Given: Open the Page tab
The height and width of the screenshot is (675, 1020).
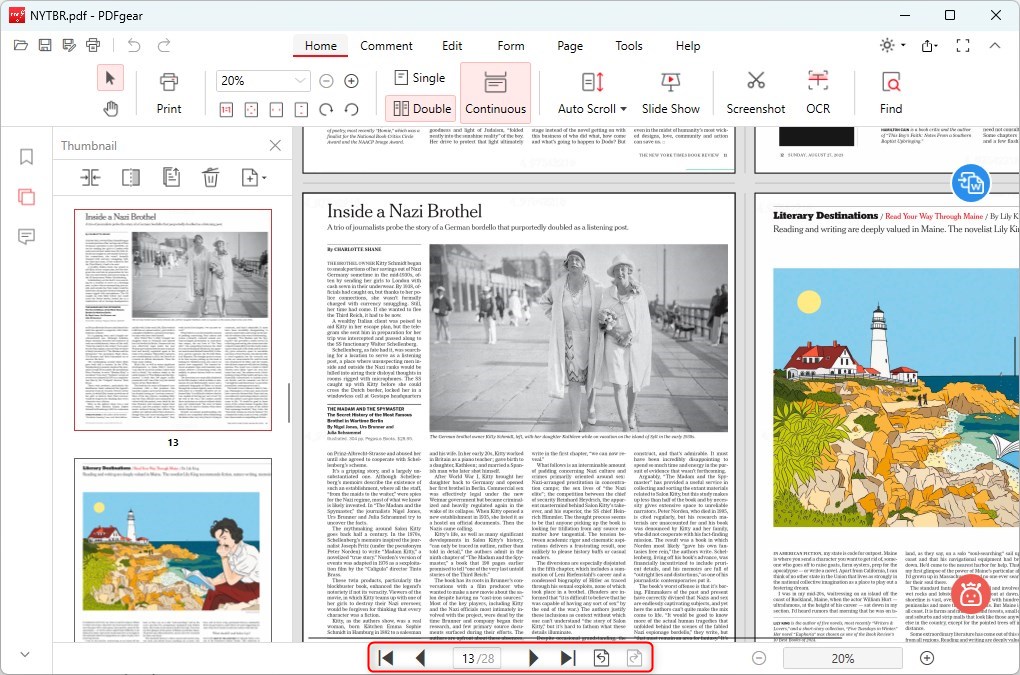Looking at the screenshot, I should pos(570,46).
